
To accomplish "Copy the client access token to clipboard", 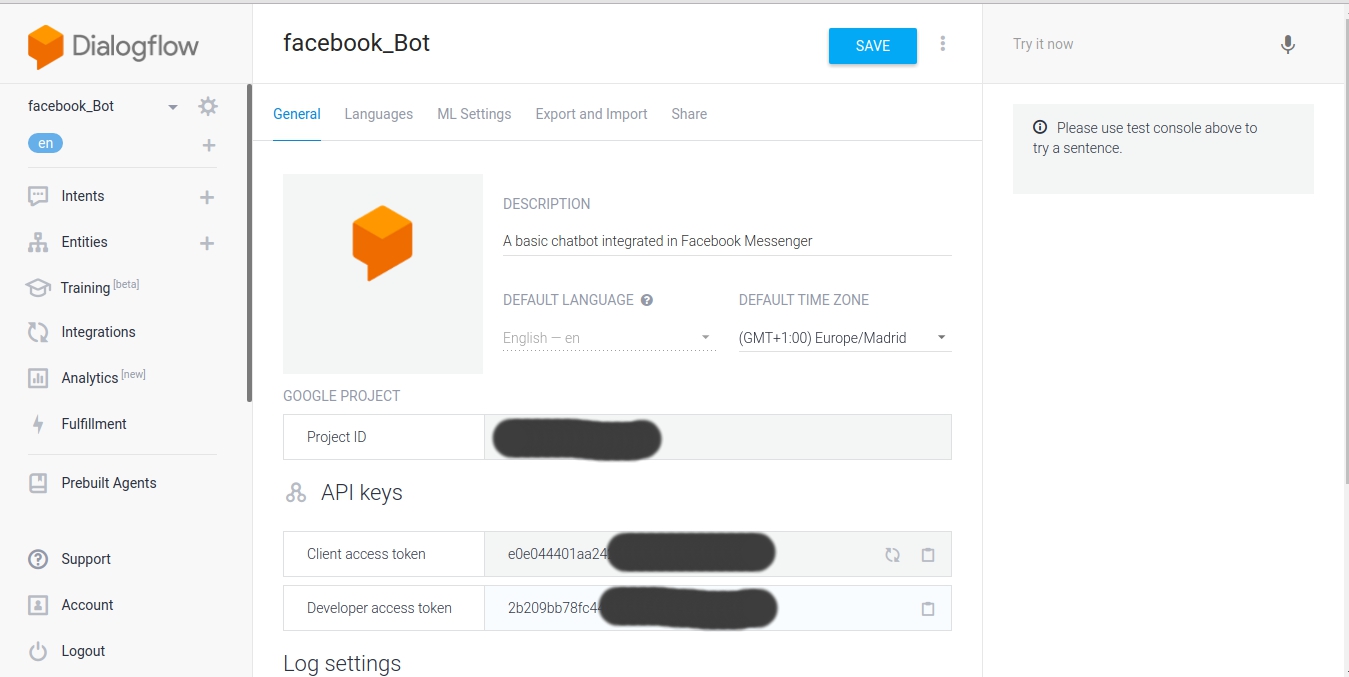I will [928, 554].
